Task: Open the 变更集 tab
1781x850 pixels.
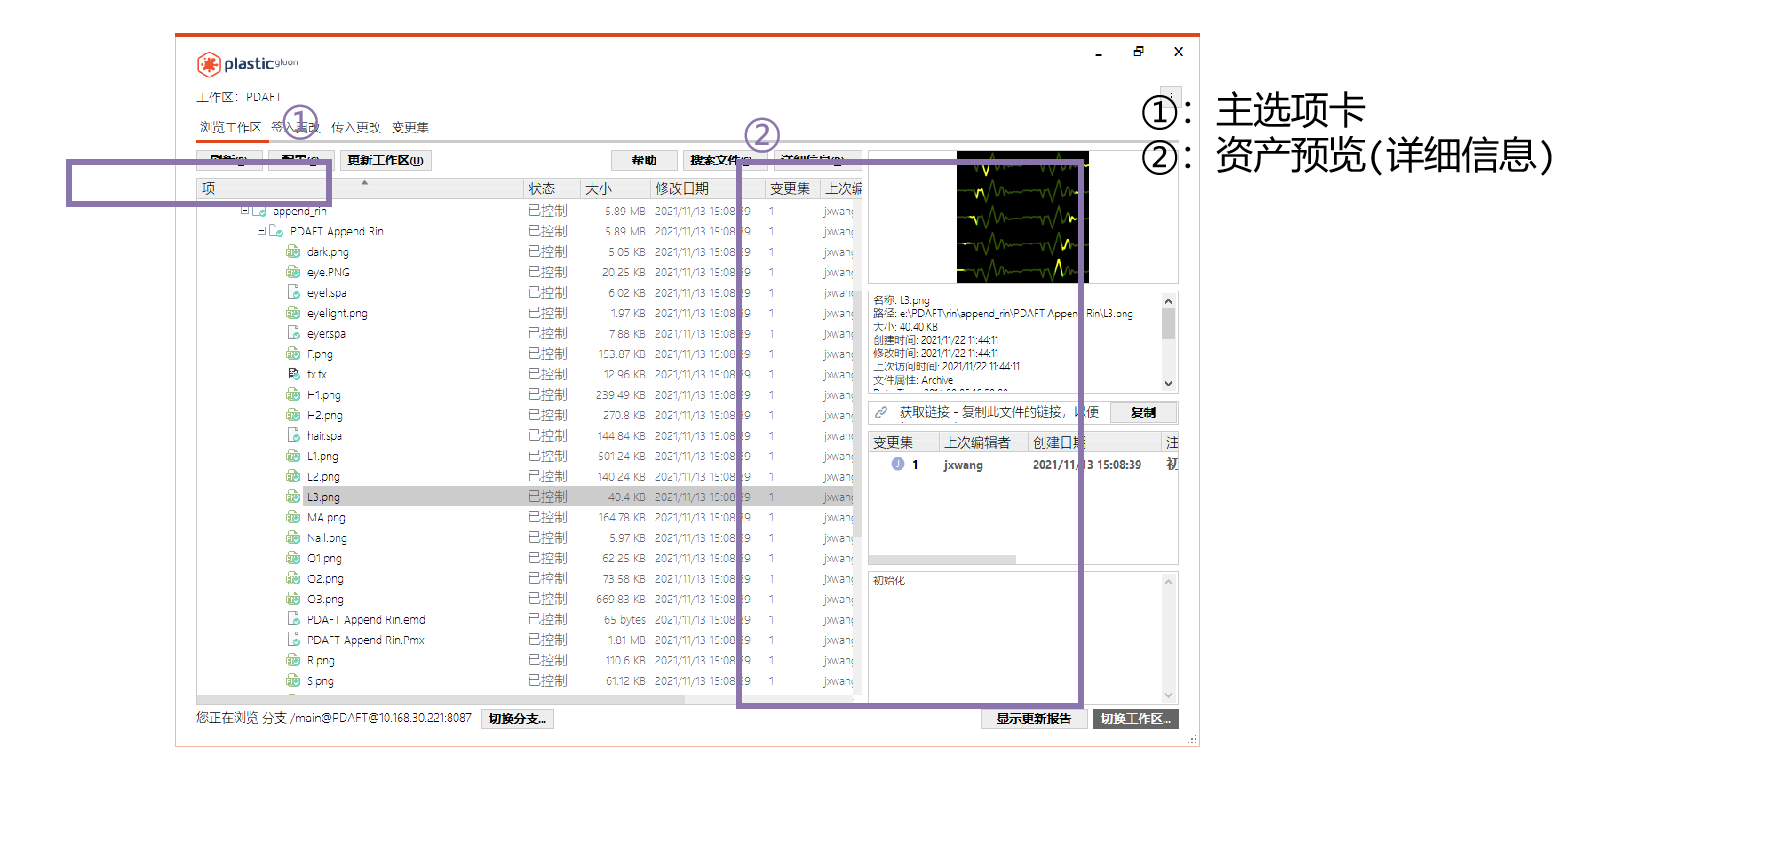Action: point(410,127)
